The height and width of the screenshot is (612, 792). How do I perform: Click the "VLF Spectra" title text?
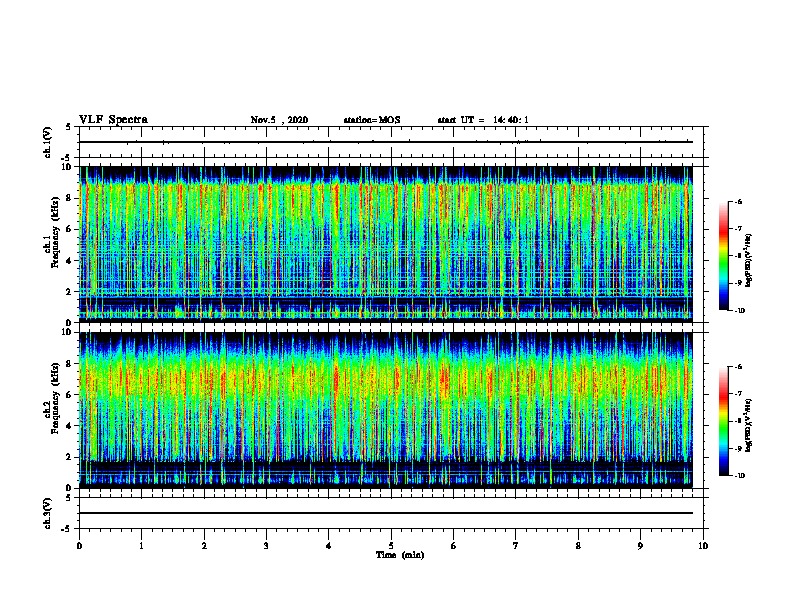pyautogui.click(x=113, y=120)
